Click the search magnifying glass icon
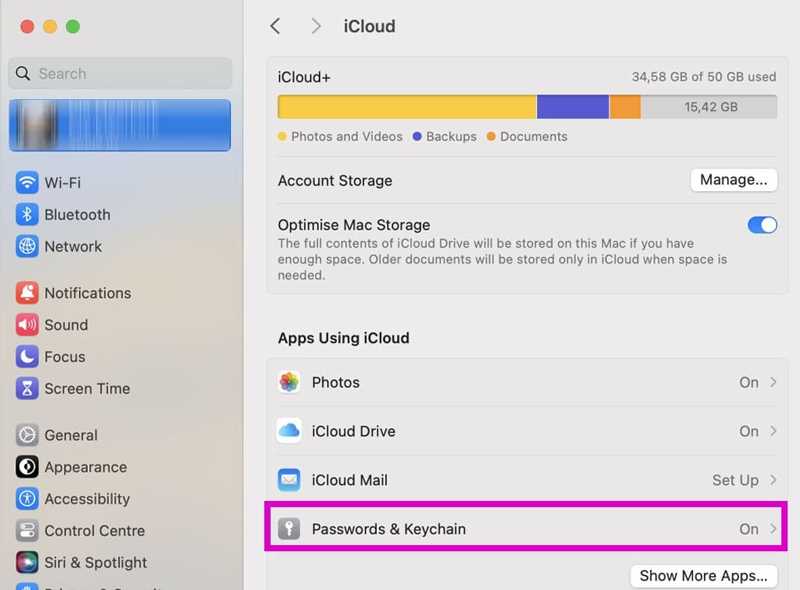This screenshot has width=800, height=590. (x=23, y=73)
